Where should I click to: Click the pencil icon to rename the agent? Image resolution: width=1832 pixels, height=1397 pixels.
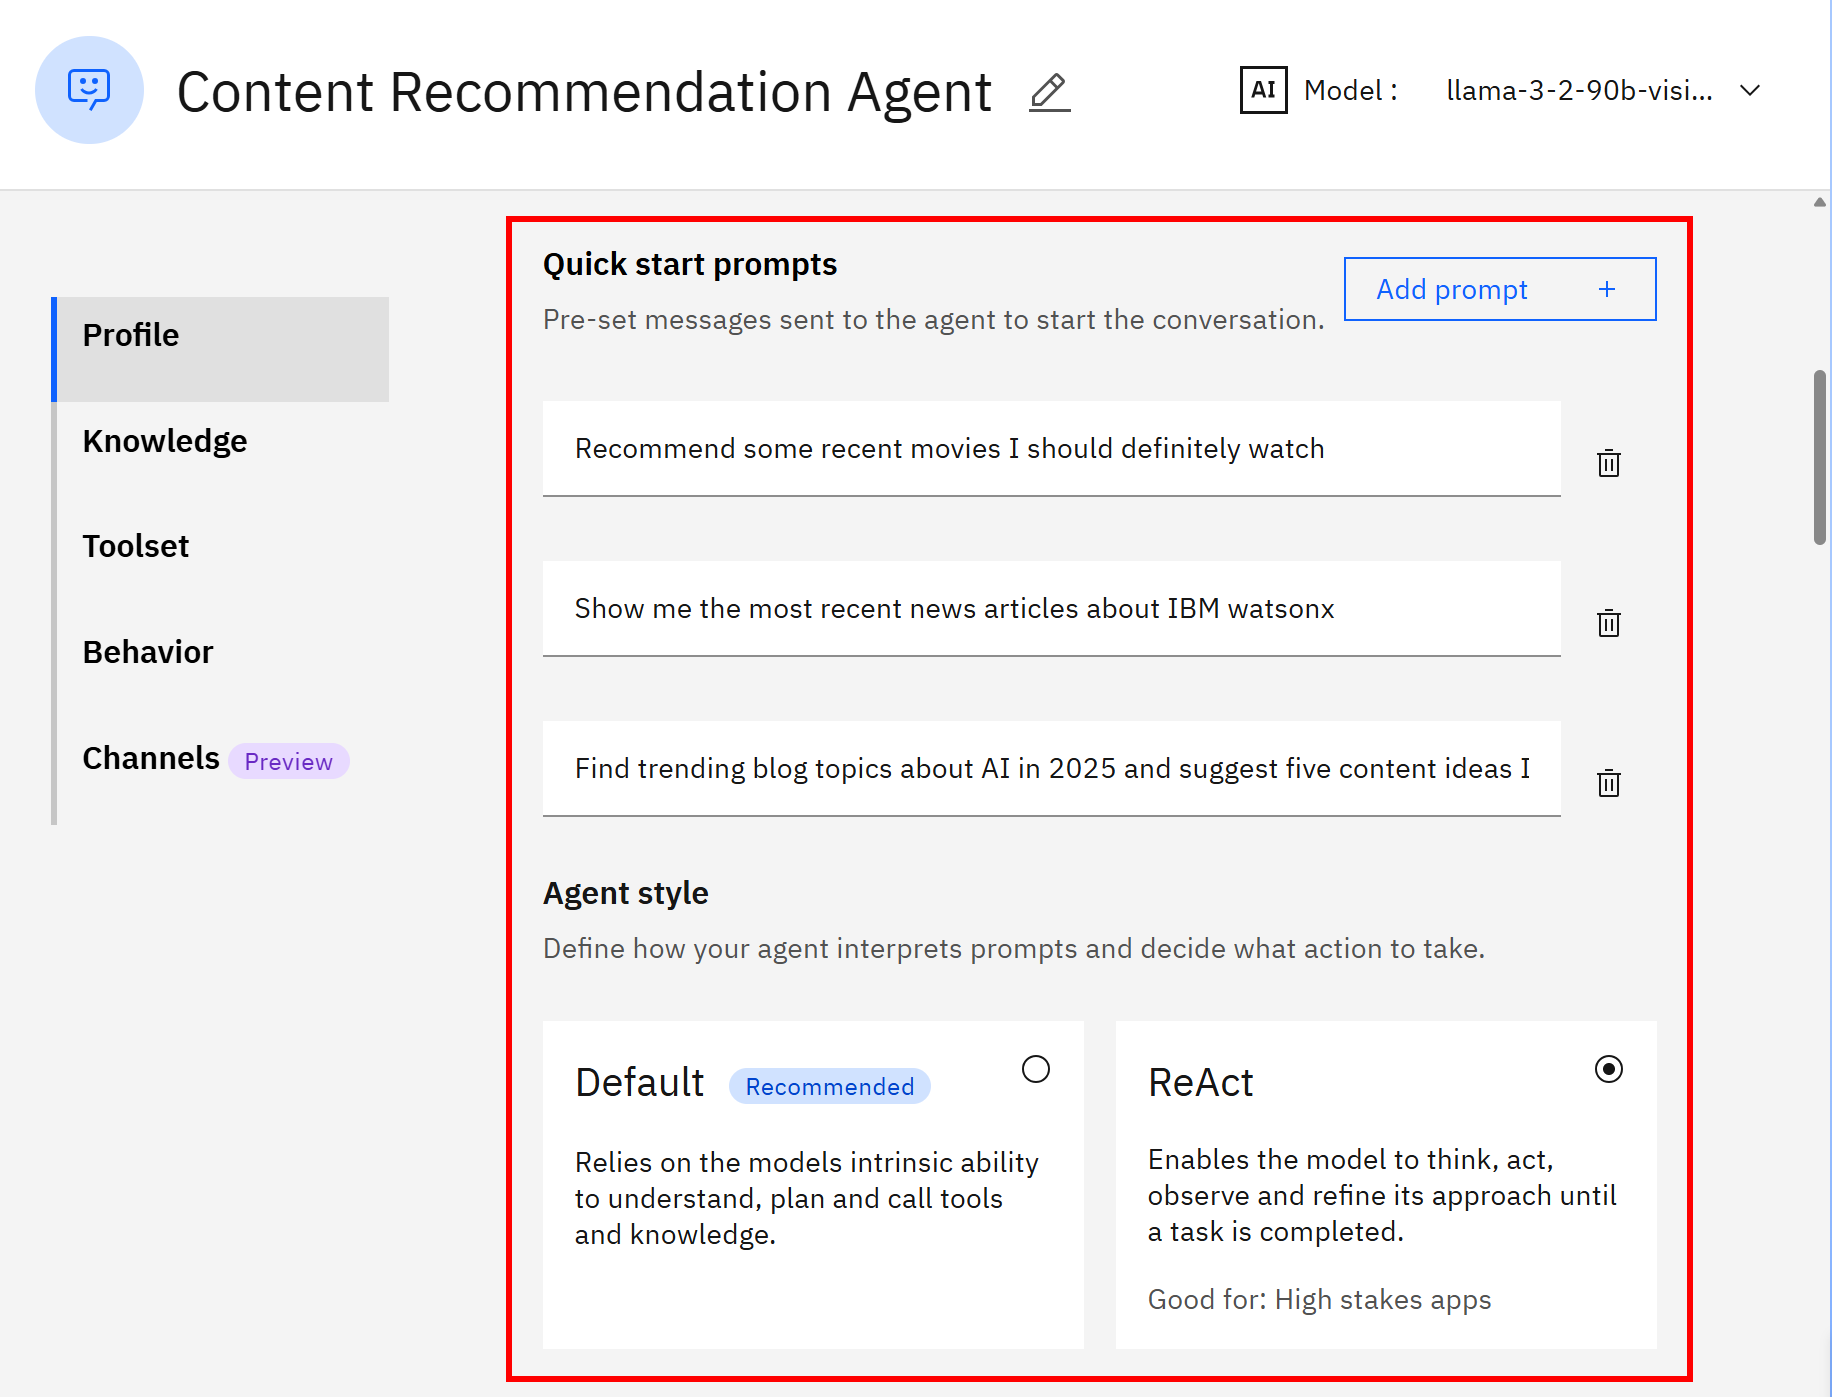click(x=1049, y=92)
